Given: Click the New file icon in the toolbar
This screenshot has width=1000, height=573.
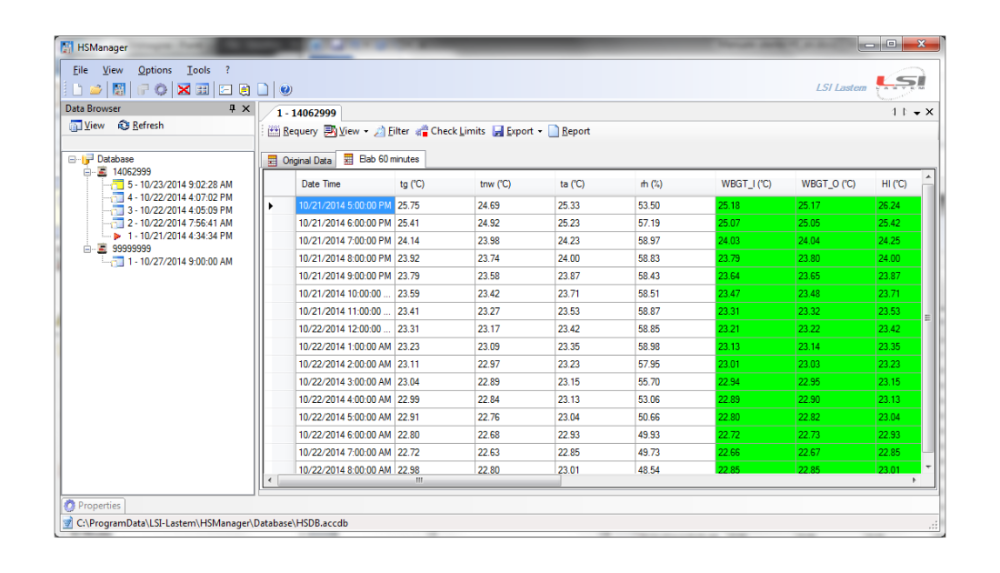Looking at the screenshot, I should pos(78,90).
